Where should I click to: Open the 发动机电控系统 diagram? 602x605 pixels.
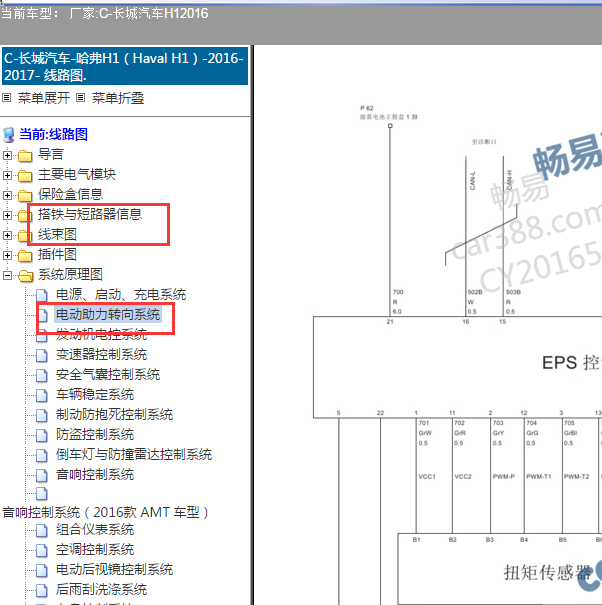(101, 334)
